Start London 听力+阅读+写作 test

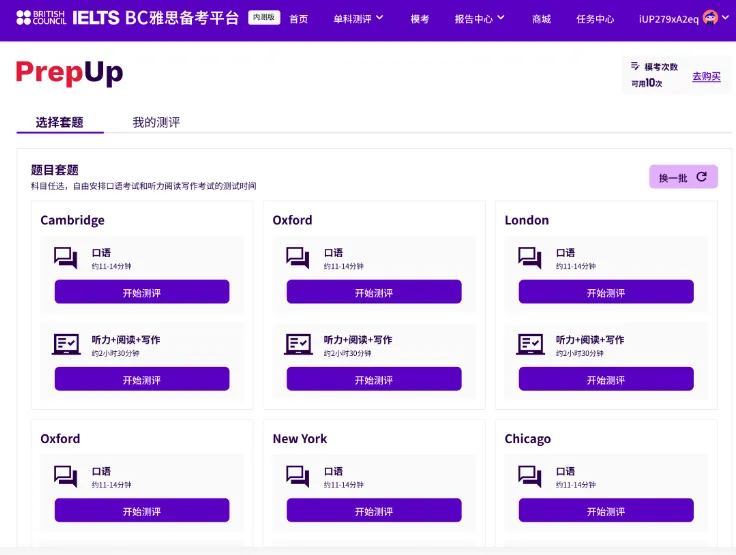coord(606,379)
